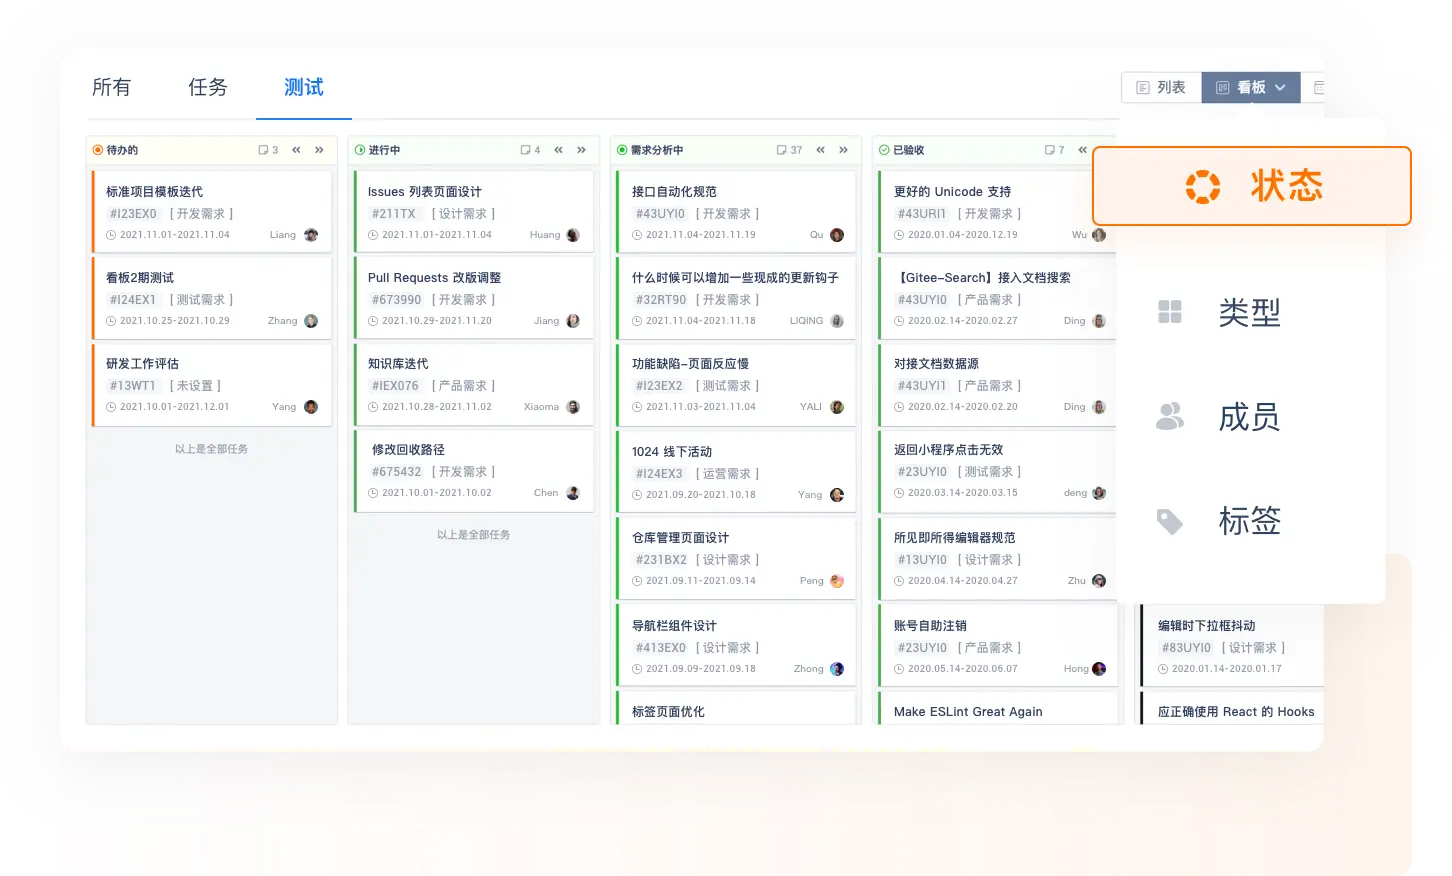1452x876 pixels.
Task: Click the 类型 grid icon
Action: coord(1170,312)
